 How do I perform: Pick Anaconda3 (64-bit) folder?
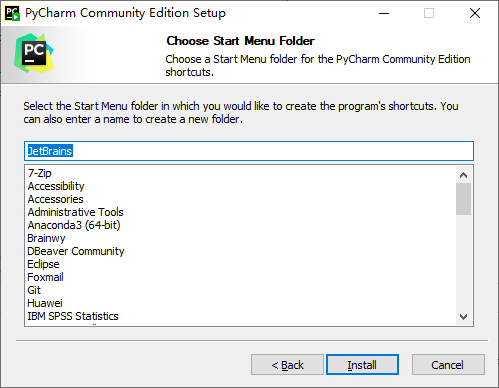tap(74, 225)
